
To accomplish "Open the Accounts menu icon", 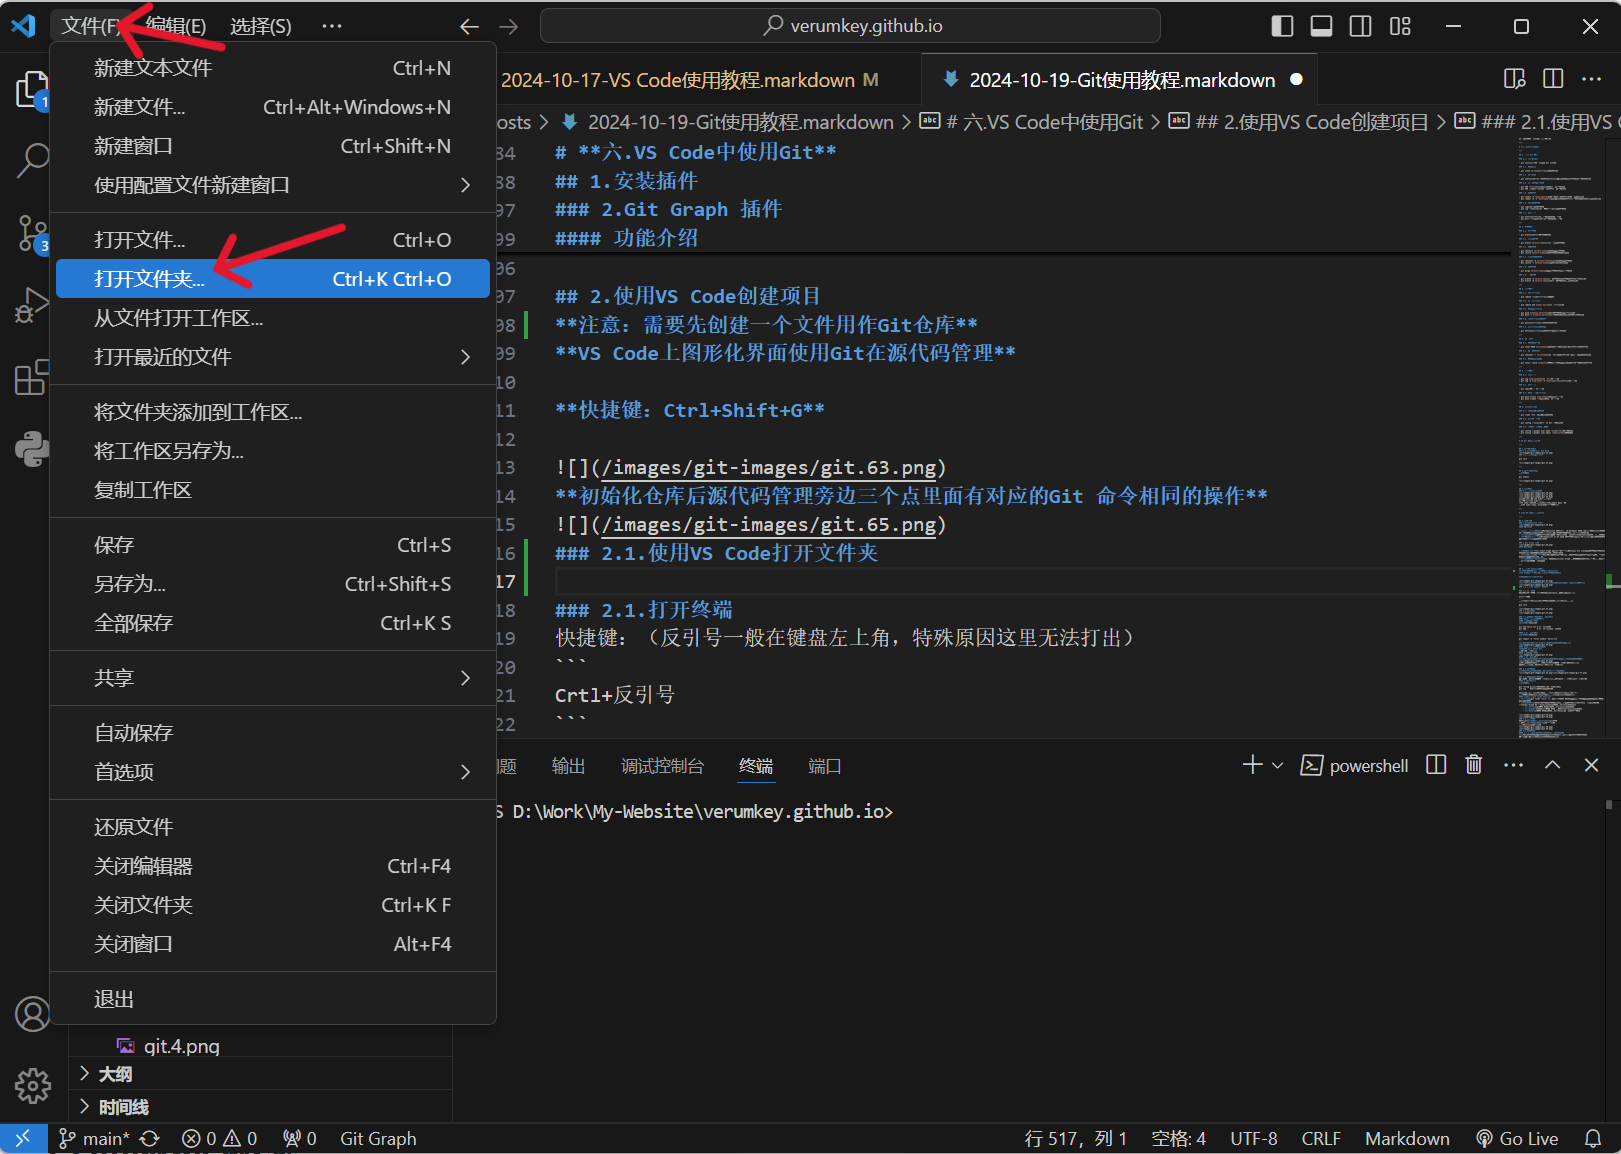I will point(32,1014).
